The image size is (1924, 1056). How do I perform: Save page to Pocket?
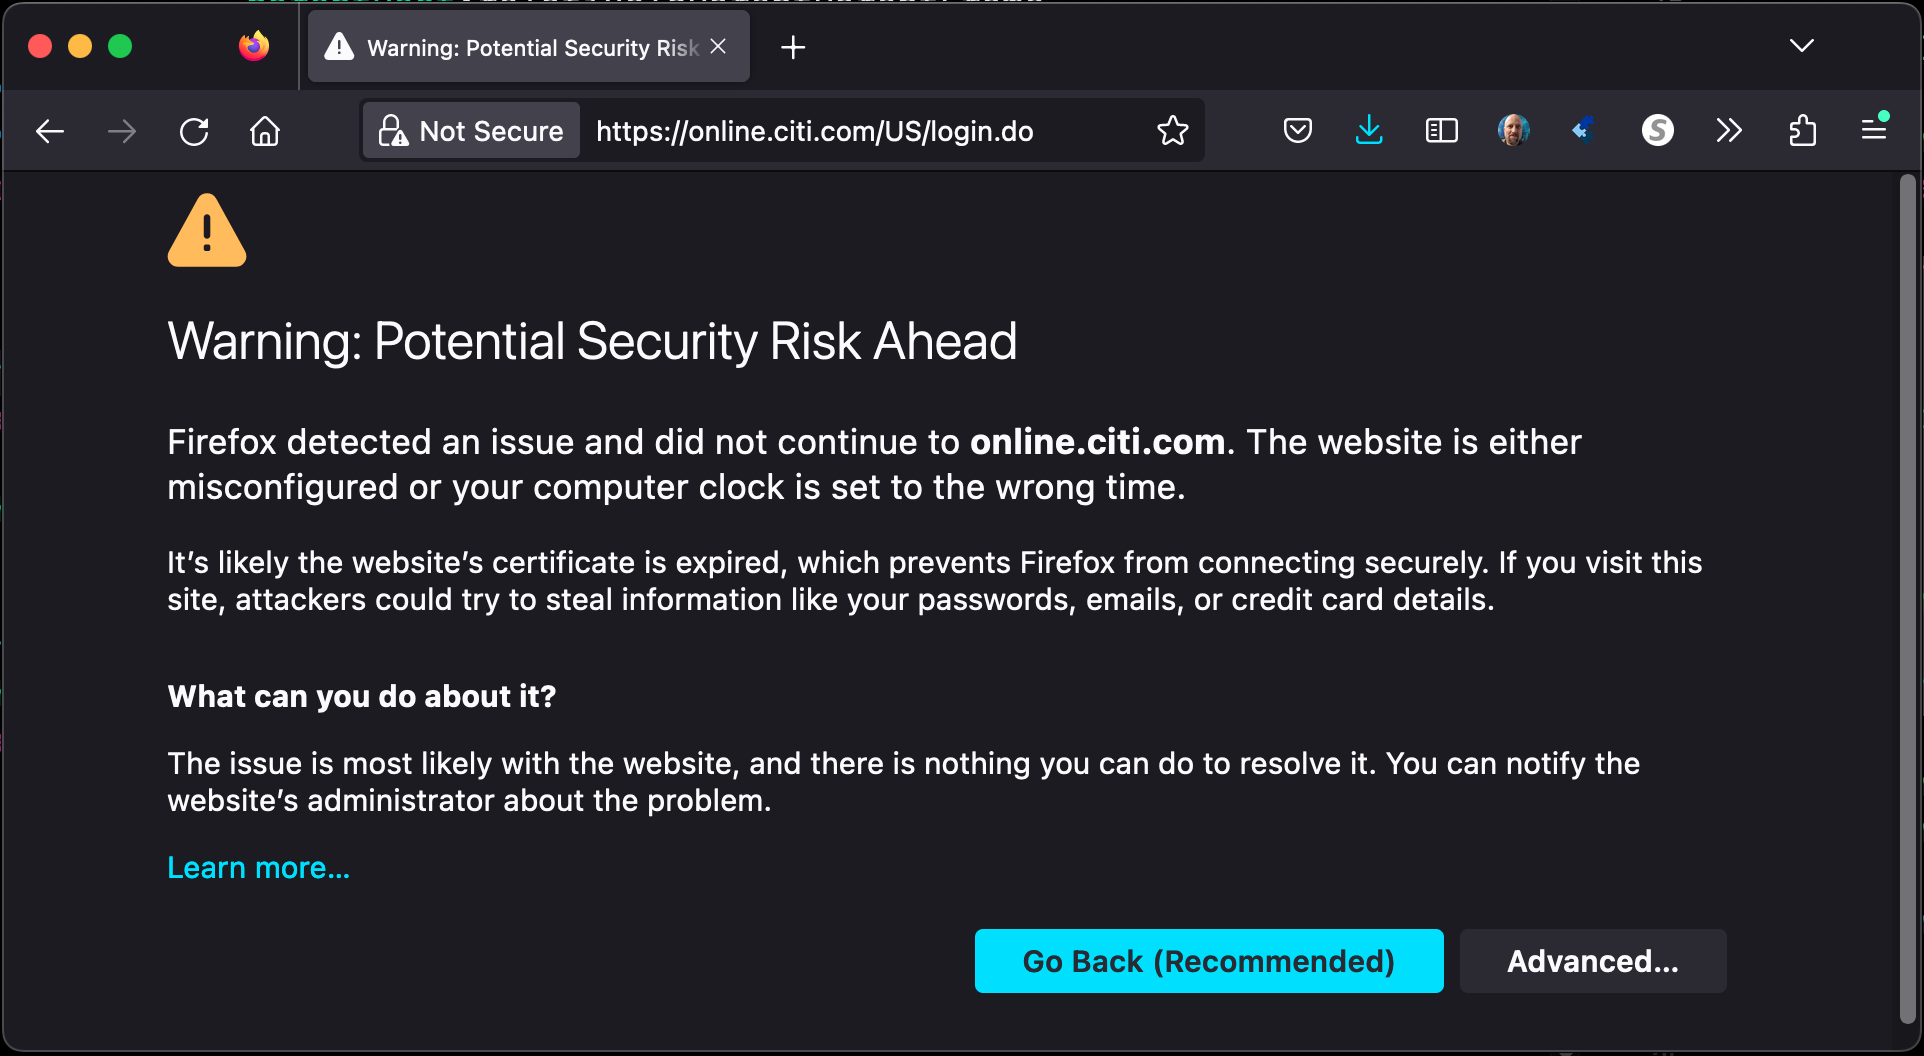point(1297,131)
